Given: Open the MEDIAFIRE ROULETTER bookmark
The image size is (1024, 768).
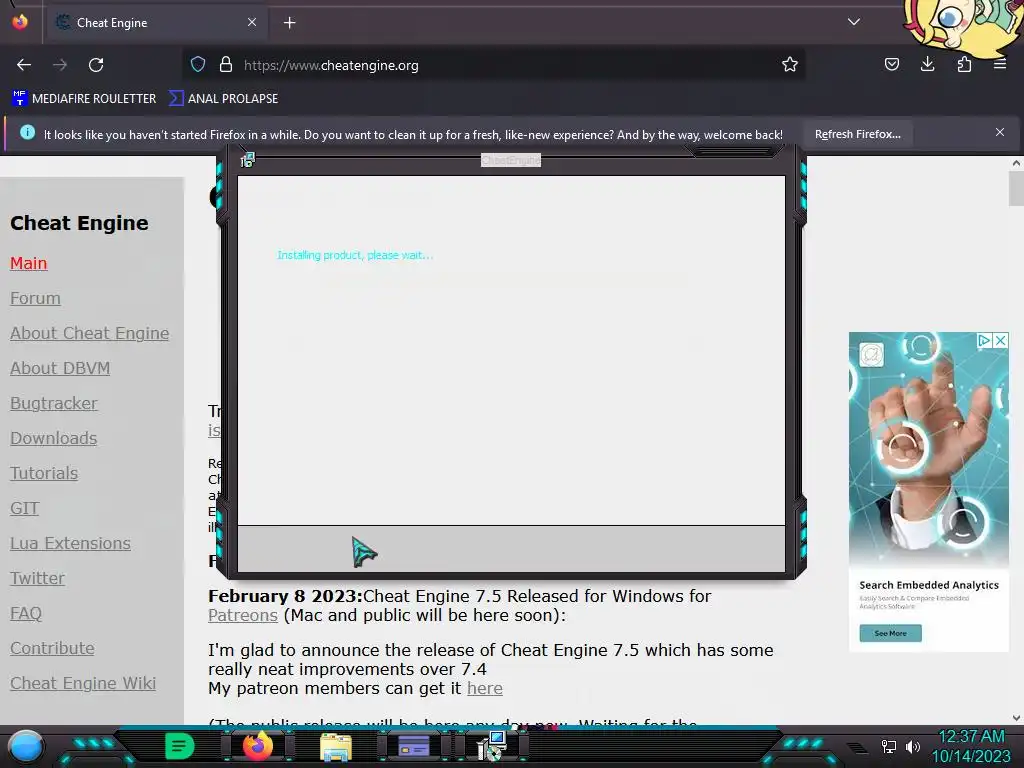Looking at the screenshot, I should [x=84, y=99].
